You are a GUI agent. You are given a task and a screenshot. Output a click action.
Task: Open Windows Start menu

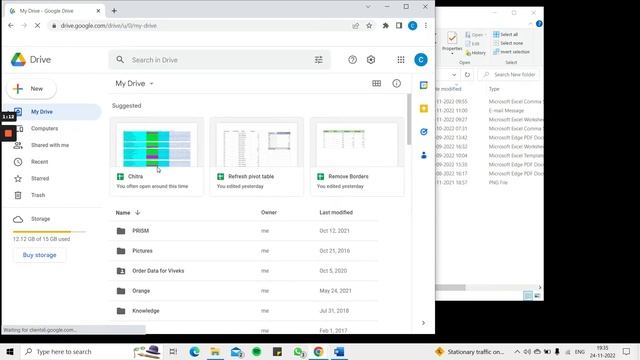point(10,352)
